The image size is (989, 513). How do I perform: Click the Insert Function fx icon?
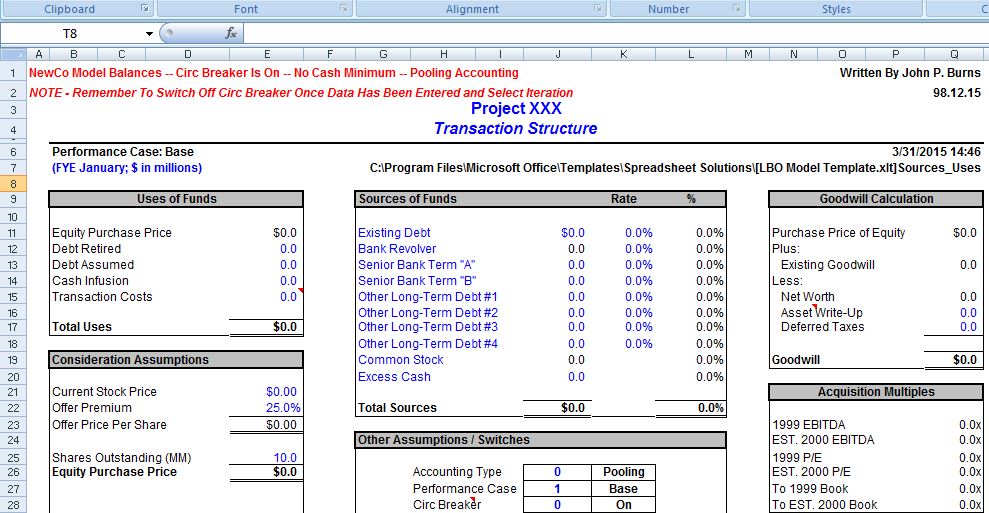point(231,33)
